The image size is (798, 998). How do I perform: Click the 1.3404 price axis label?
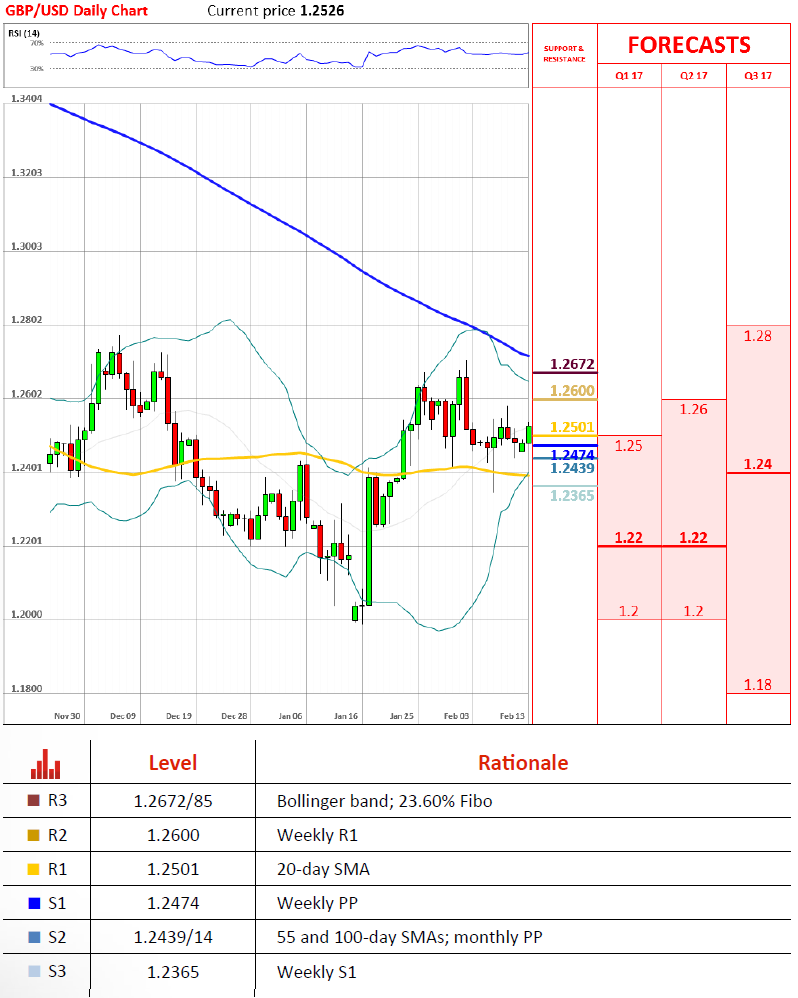pos(27,99)
